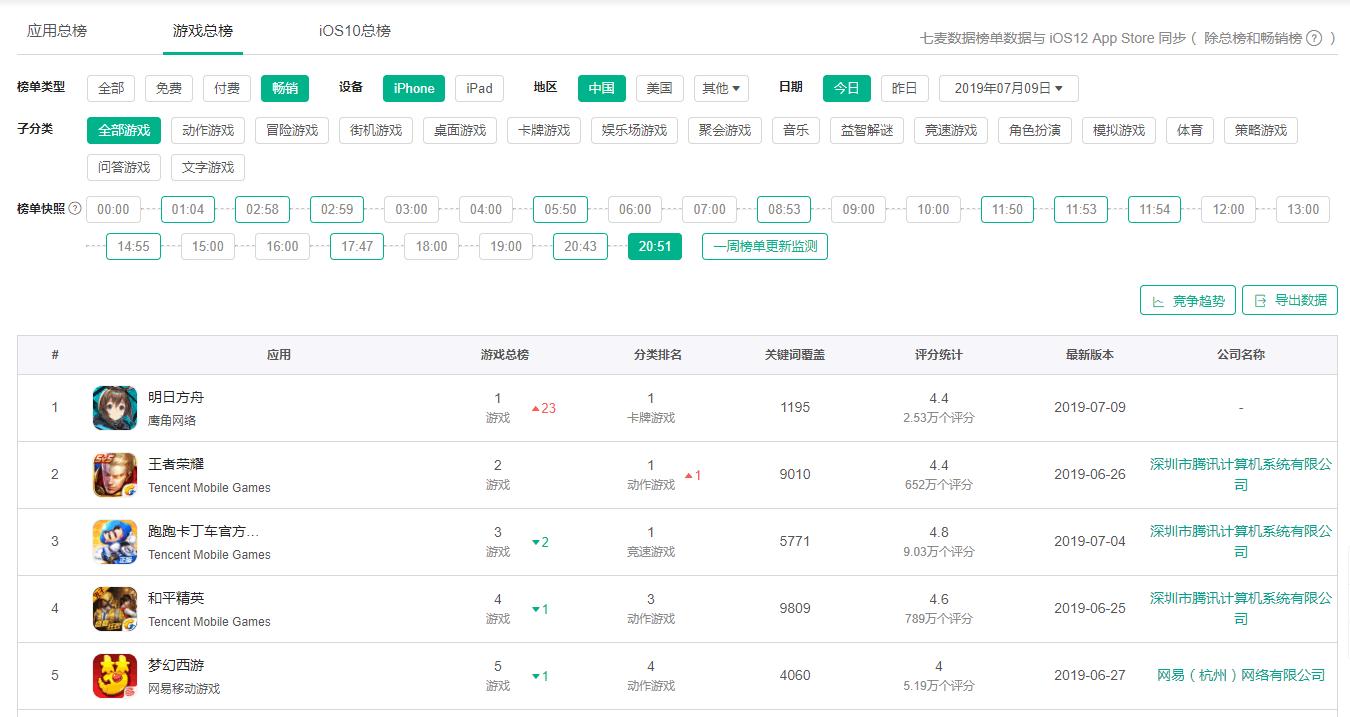The height and width of the screenshot is (717, 1350).
Task: Filter by 模拟游戏 subcategory
Action: (1119, 130)
